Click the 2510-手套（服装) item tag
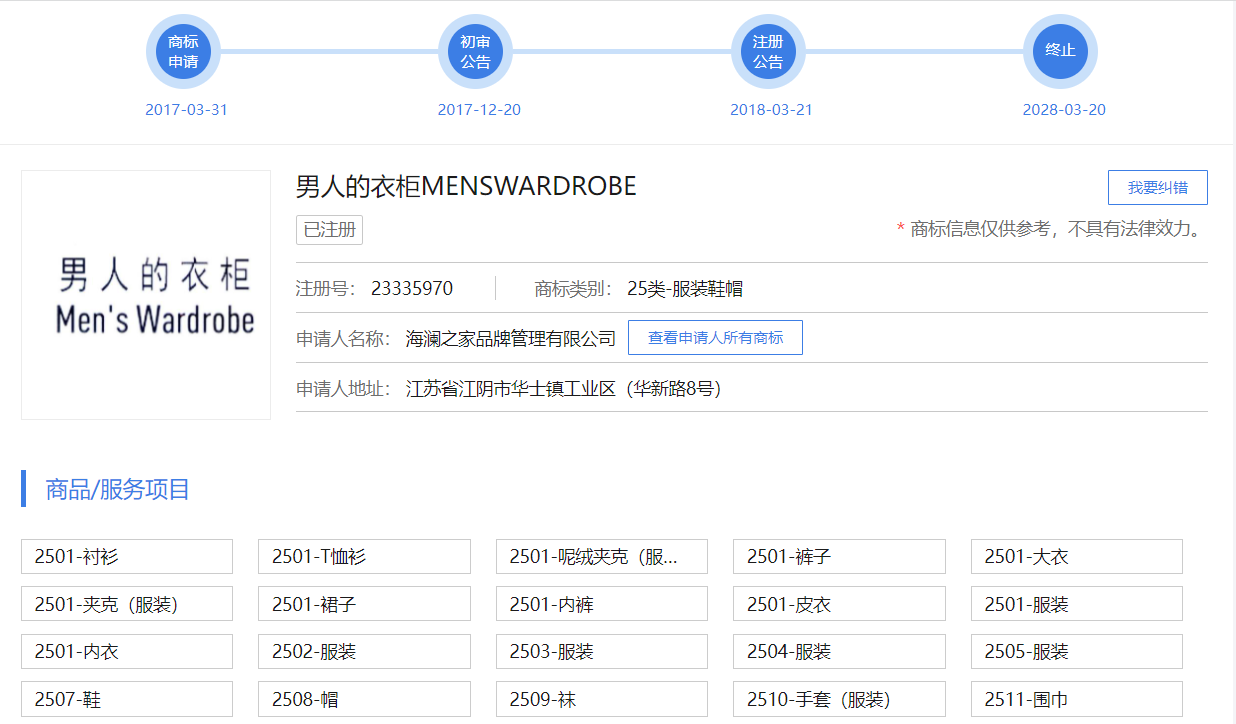Image resolution: width=1236 pixels, height=724 pixels. 839,699
